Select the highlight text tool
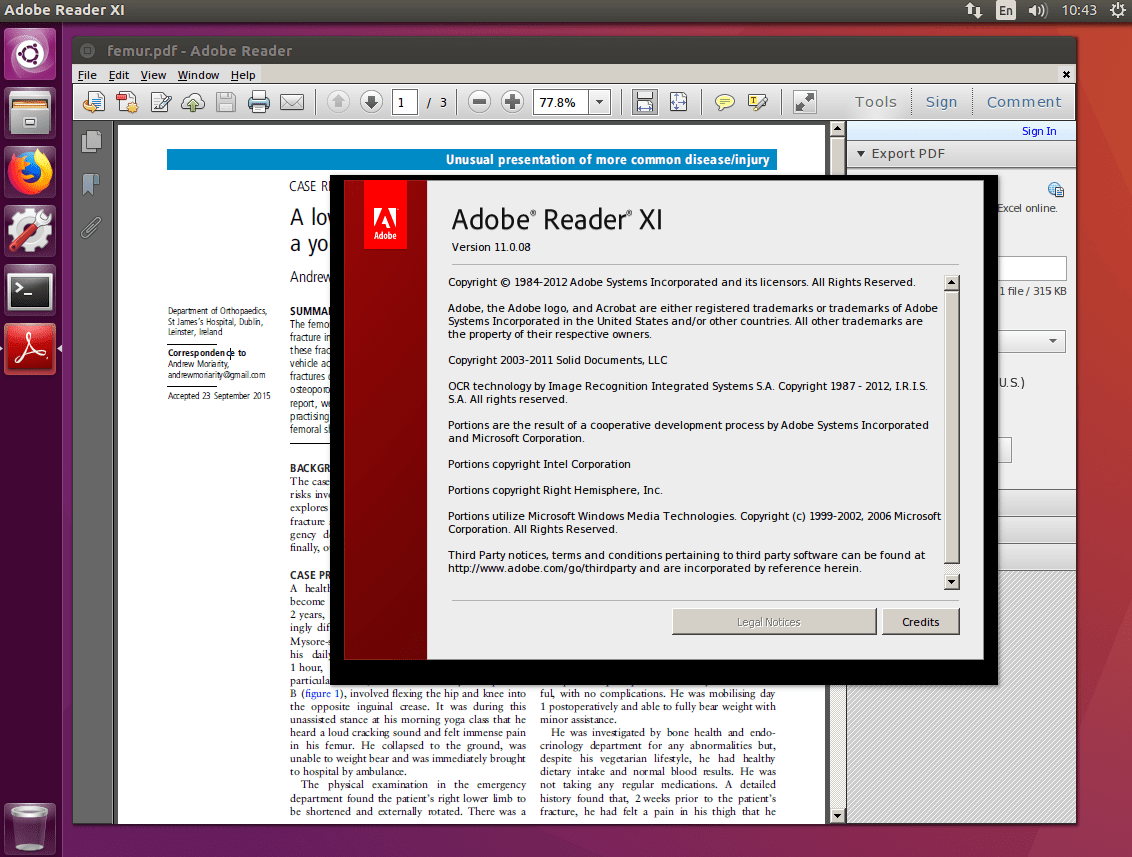Image resolution: width=1132 pixels, height=857 pixels. pyautogui.click(x=758, y=102)
